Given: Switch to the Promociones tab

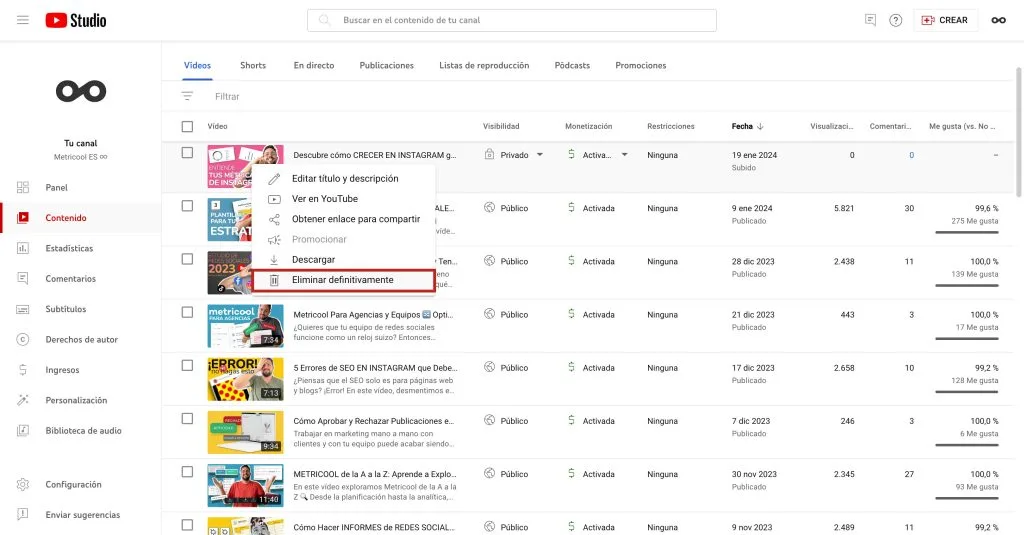Looking at the screenshot, I should point(641,65).
